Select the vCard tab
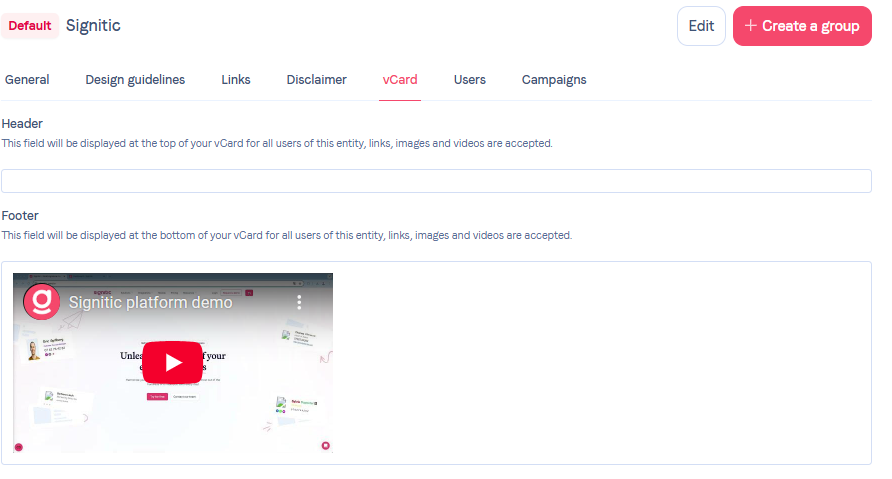Image resolution: width=892 pixels, height=479 pixels. [400, 80]
